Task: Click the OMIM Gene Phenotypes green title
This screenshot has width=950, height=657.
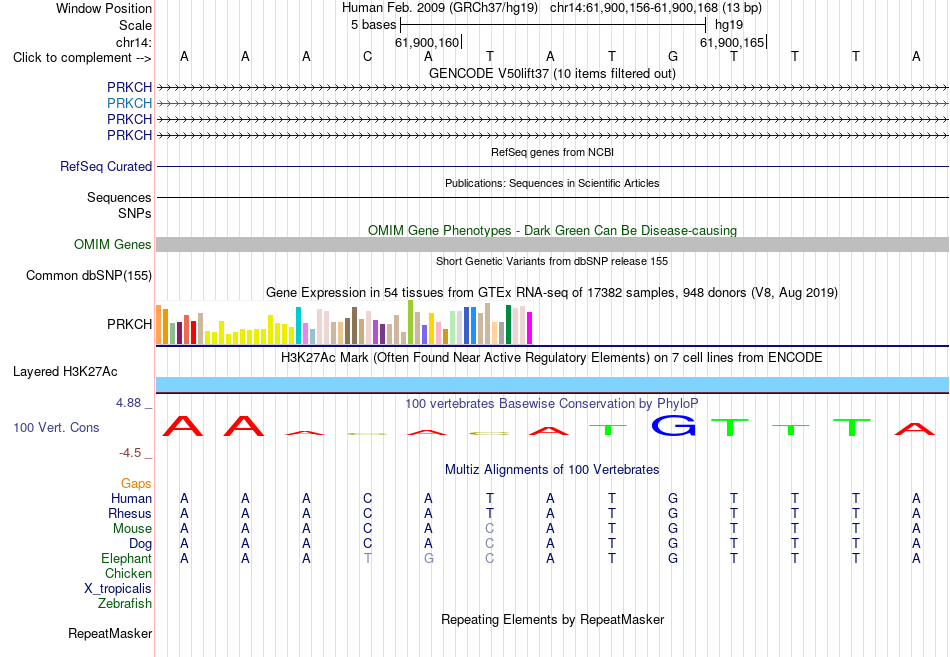Action: pyautogui.click(x=552, y=230)
